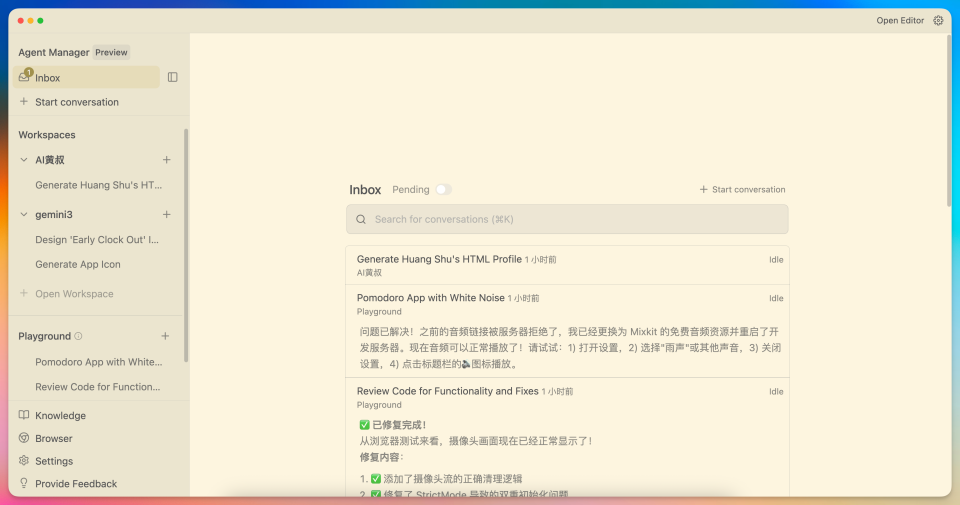The image size is (960, 505).
Task: Click Idle status of Pomodoro App conversation
Action: (x=776, y=298)
